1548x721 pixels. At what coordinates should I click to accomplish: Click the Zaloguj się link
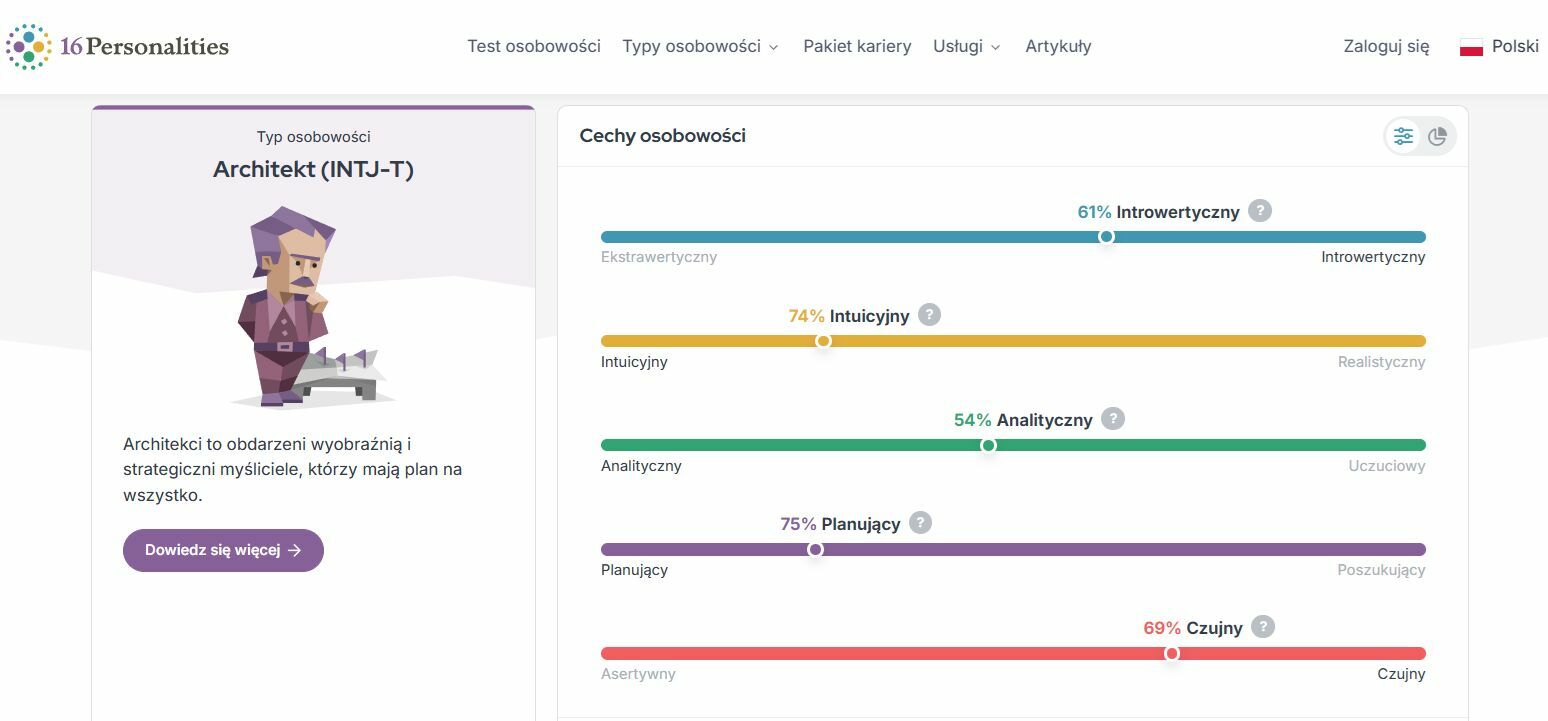tap(1386, 46)
